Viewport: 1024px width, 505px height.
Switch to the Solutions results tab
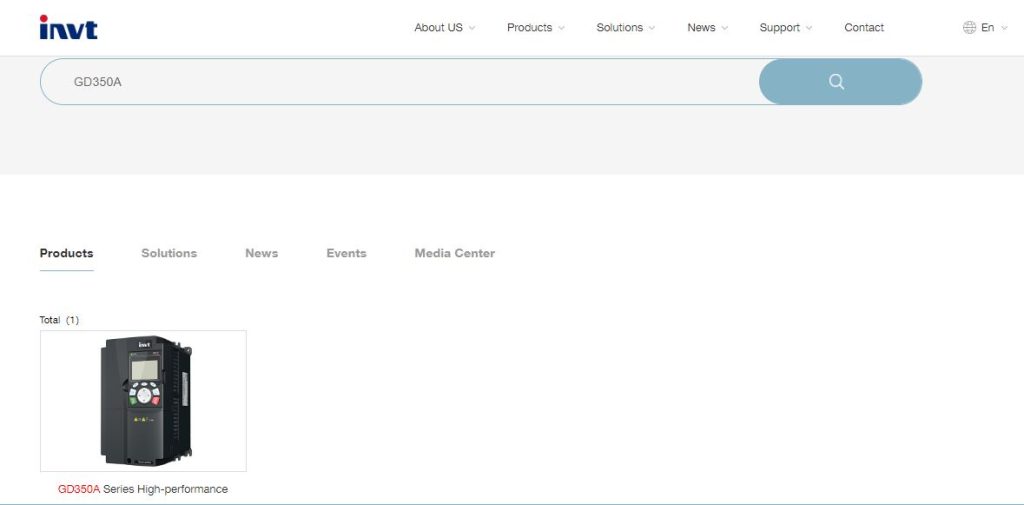[169, 253]
